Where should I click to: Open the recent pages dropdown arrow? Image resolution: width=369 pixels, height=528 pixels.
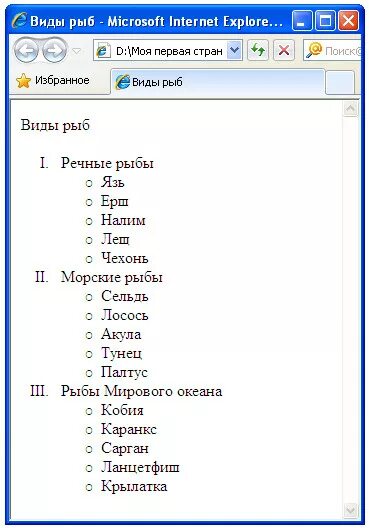click(x=77, y=51)
